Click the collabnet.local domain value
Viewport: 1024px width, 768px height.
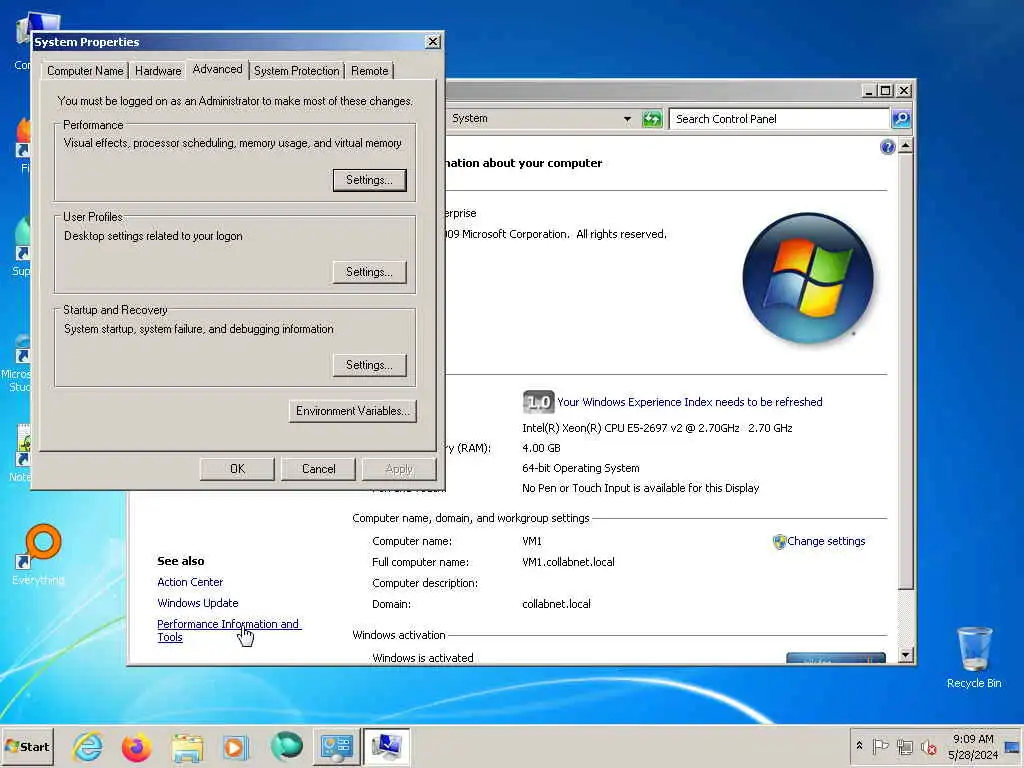(x=556, y=604)
